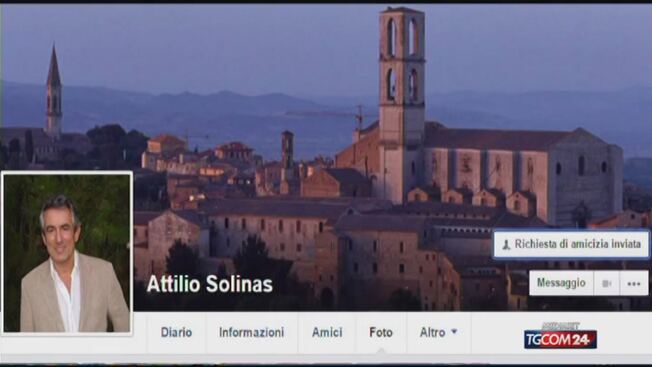
Task: Open Attilio Solinas profile picture
Action: pyautogui.click(x=67, y=253)
